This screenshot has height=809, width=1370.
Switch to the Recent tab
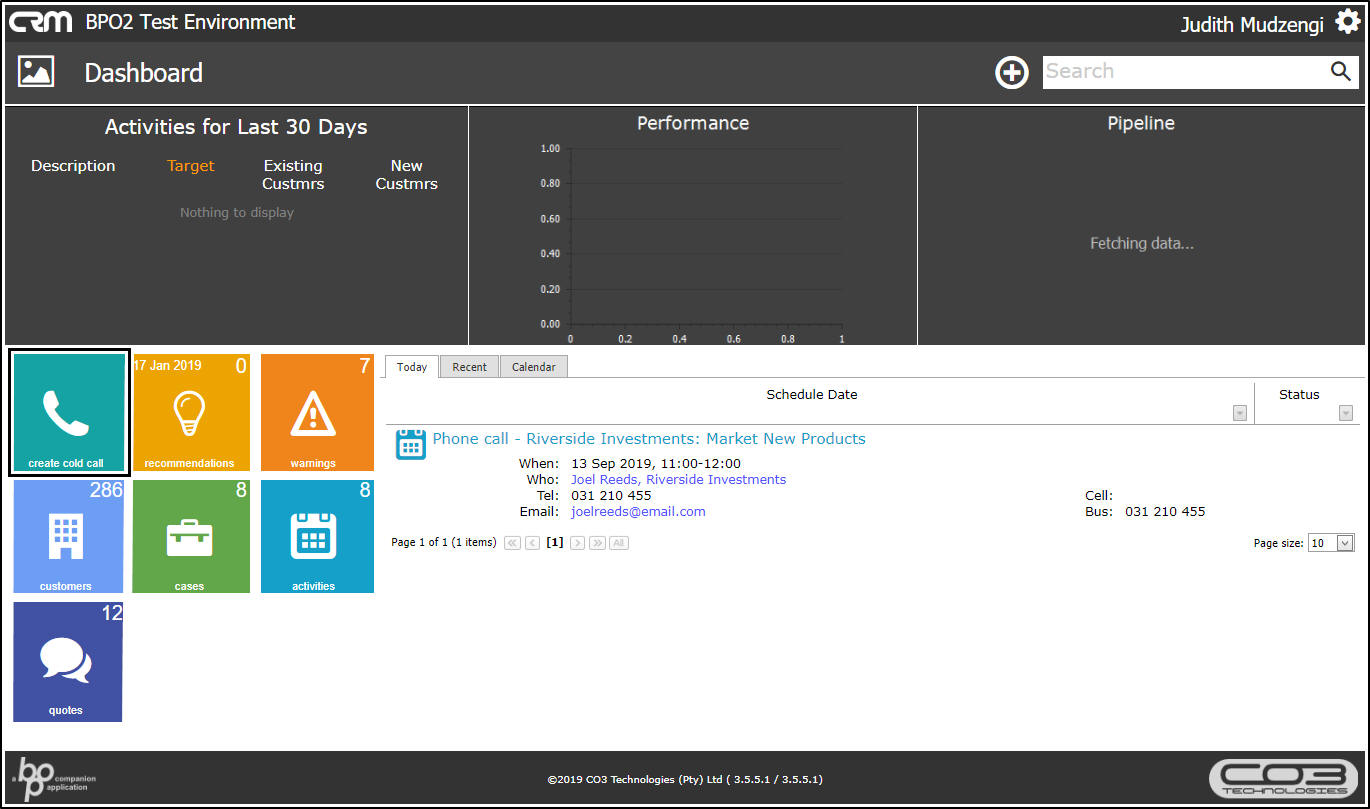click(x=469, y=367)
